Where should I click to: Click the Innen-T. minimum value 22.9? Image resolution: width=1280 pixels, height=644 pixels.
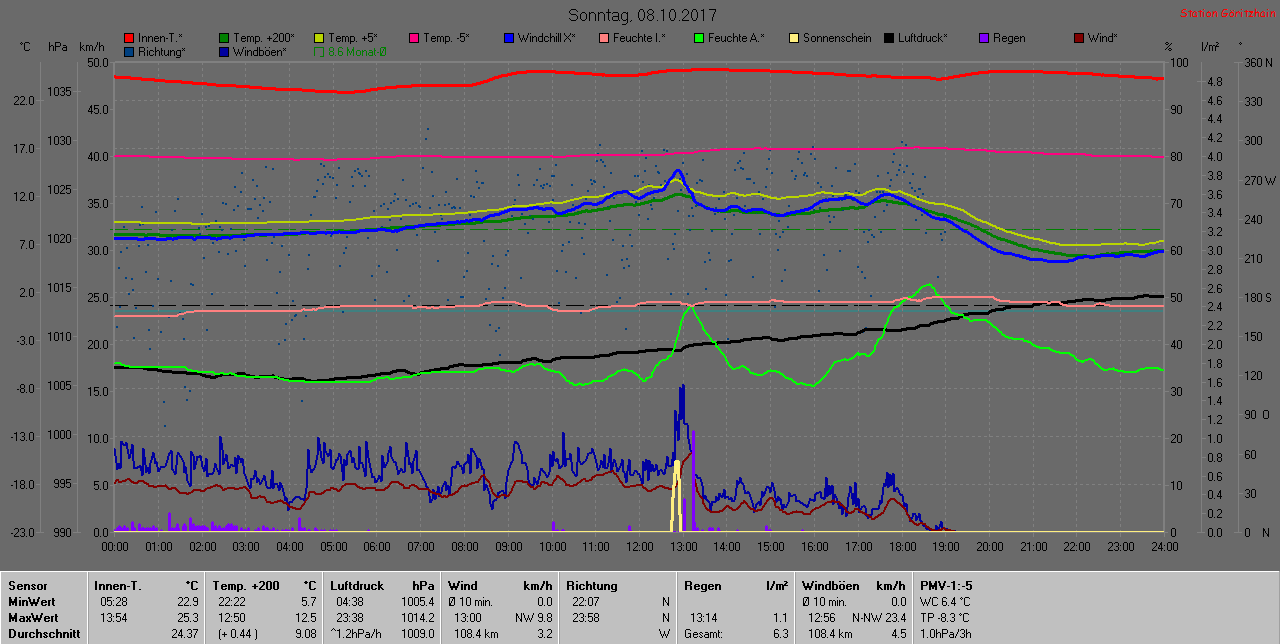pyautogui.click(x=188, y=601)
